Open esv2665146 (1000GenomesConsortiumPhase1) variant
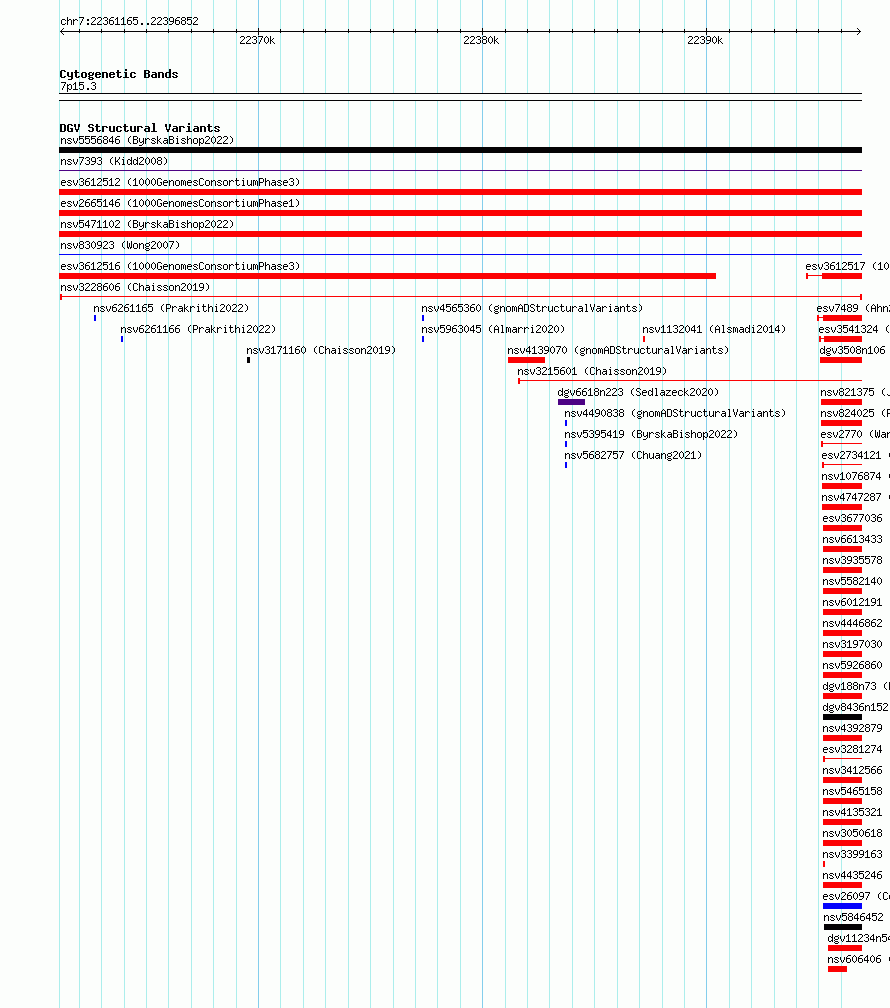890x1008 pixels. [x=180, y=203]
